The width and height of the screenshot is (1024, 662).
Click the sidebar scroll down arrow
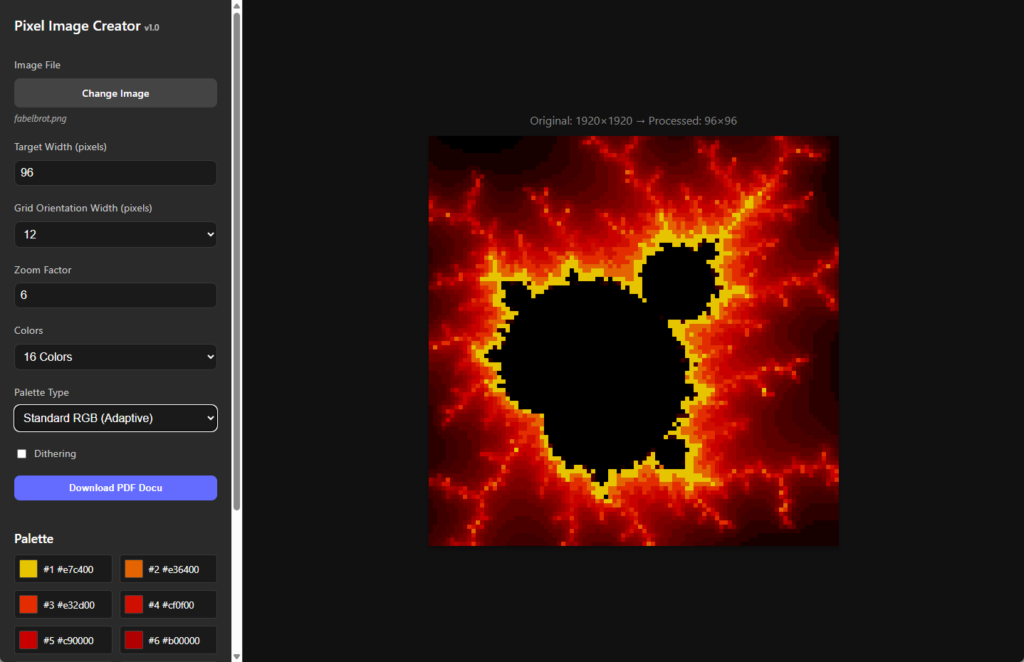point(237,656)
